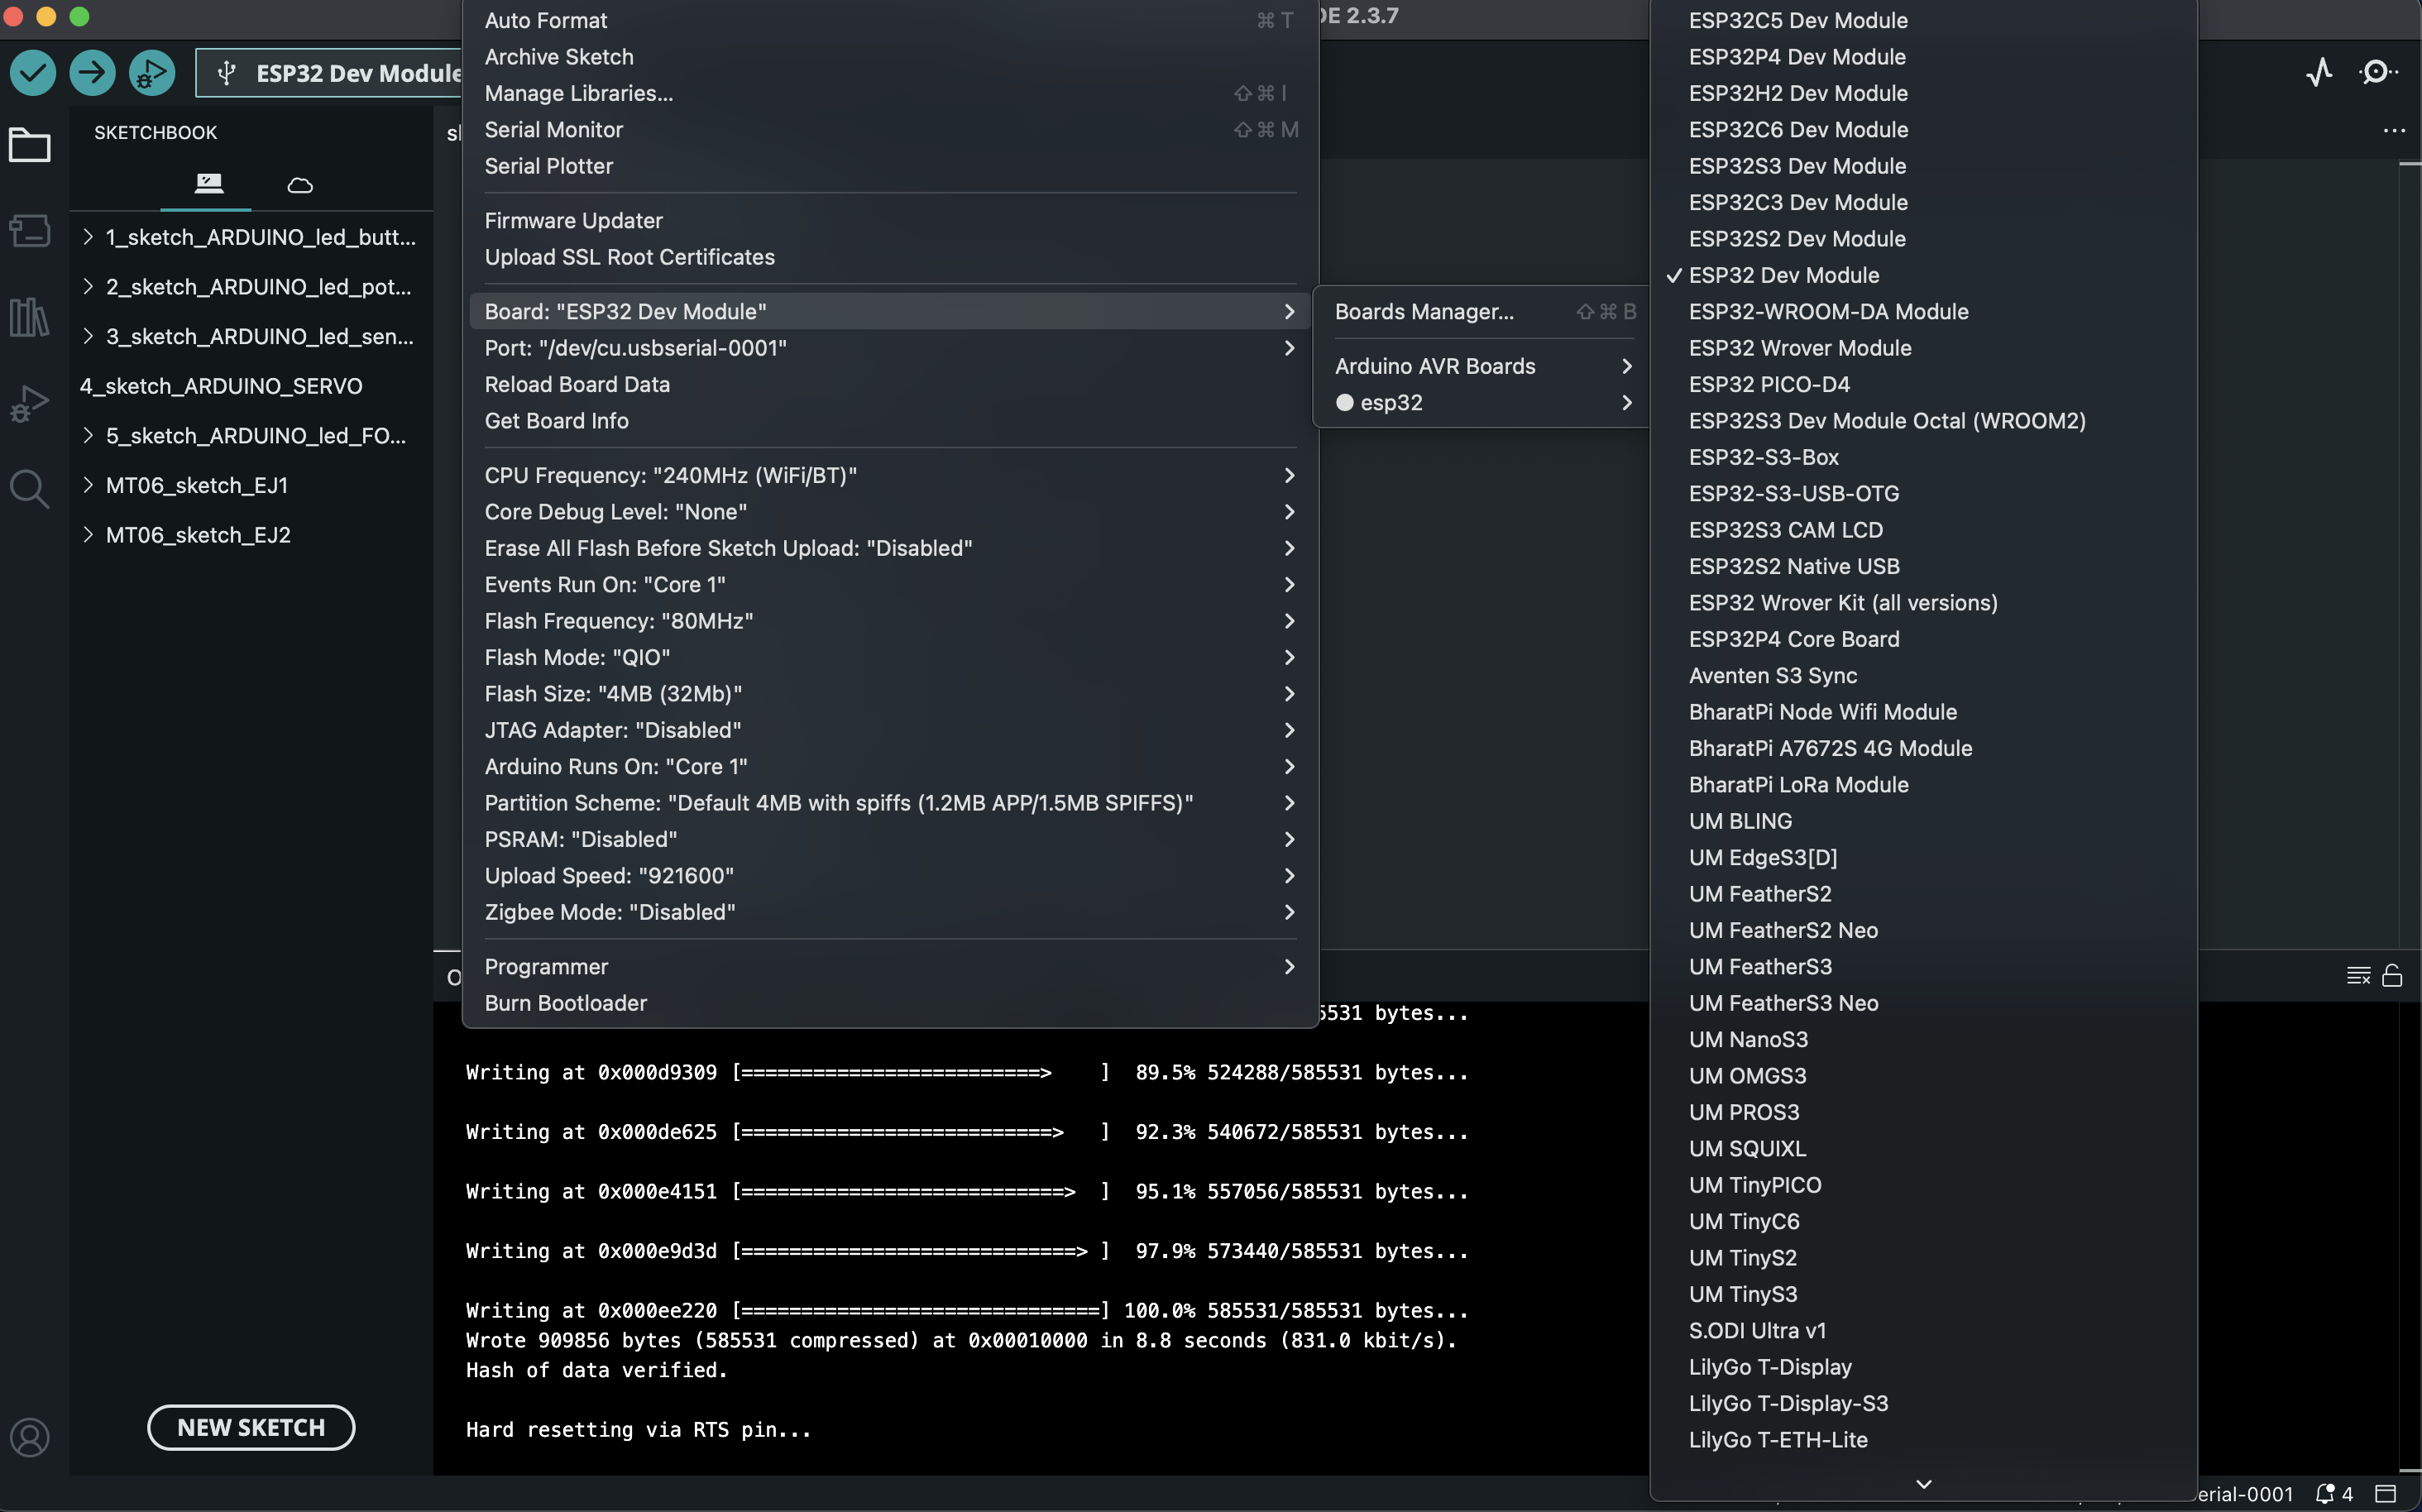Open the Serial Plotter icon

(2319, 72)
